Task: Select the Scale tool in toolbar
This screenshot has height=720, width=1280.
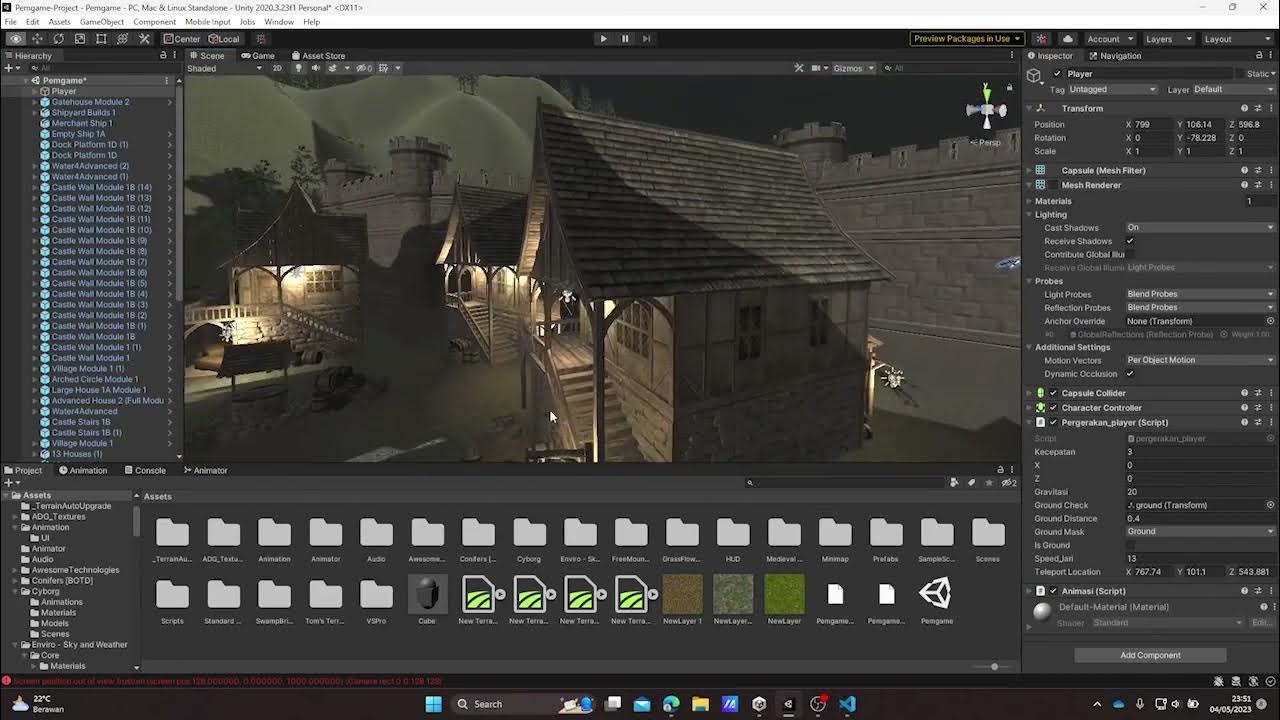Action: 80,39
